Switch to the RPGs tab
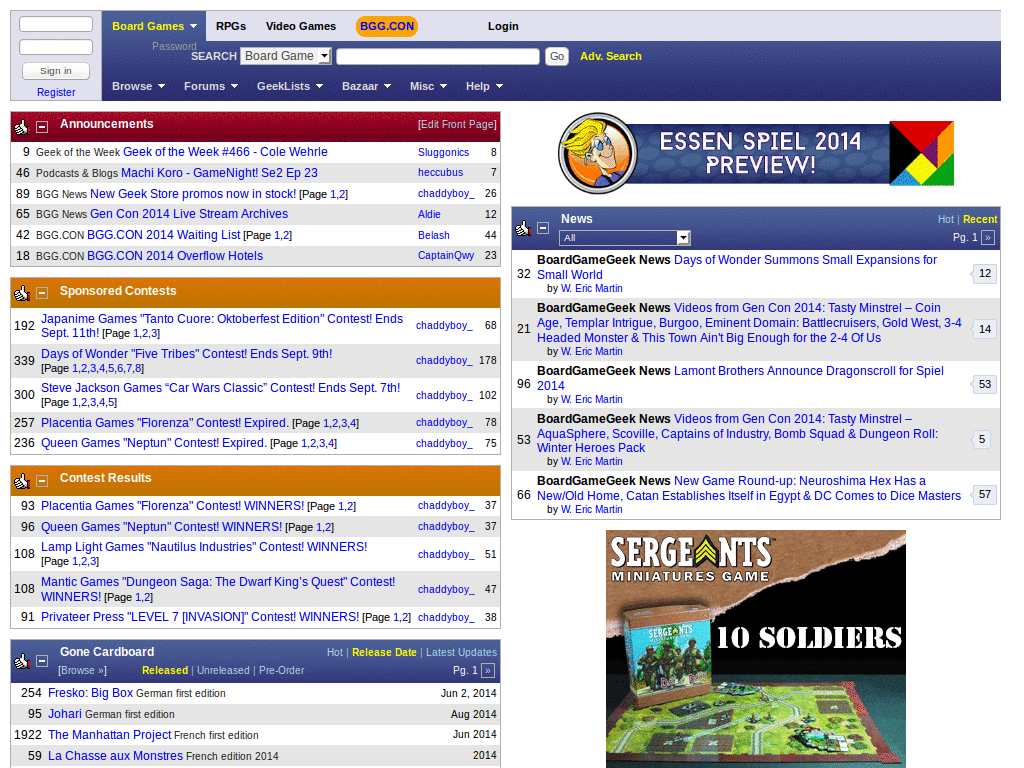This screenshot has width=1024, height=768. (x=231, y=26)
